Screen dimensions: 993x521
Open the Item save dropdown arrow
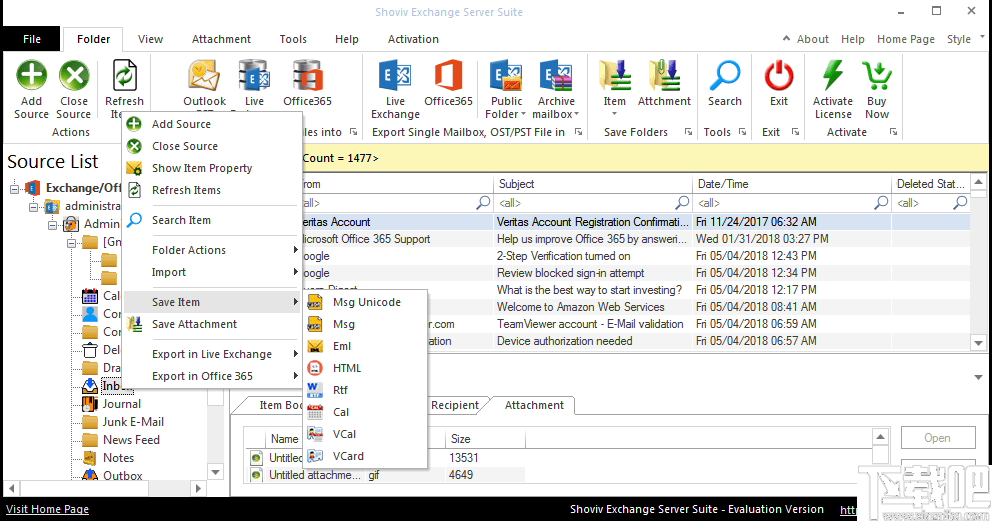[x=614, y=115]
